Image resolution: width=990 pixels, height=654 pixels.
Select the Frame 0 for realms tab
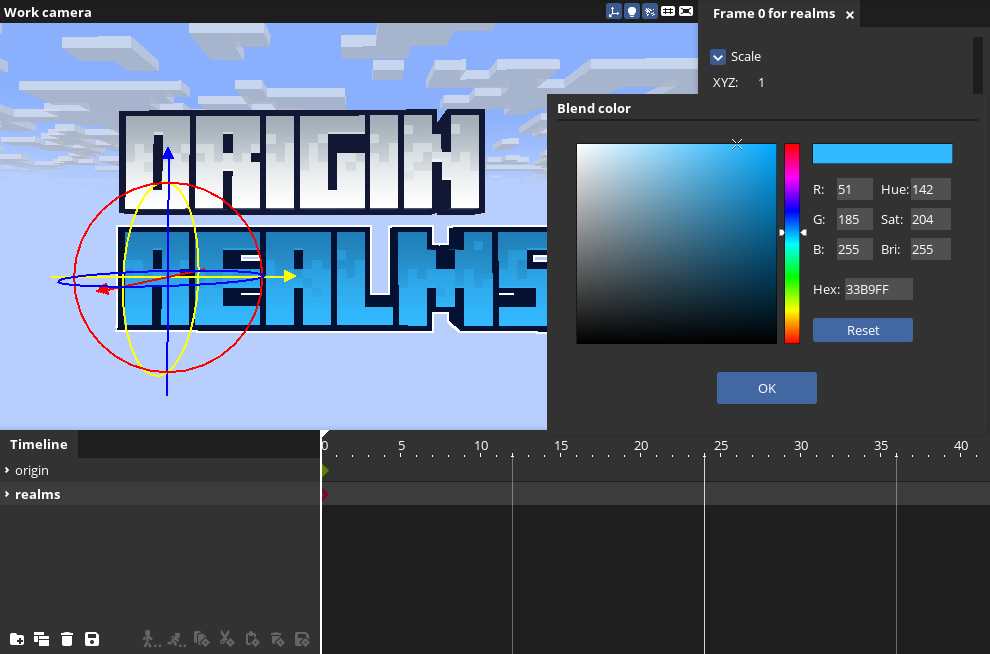click(773, 14)
